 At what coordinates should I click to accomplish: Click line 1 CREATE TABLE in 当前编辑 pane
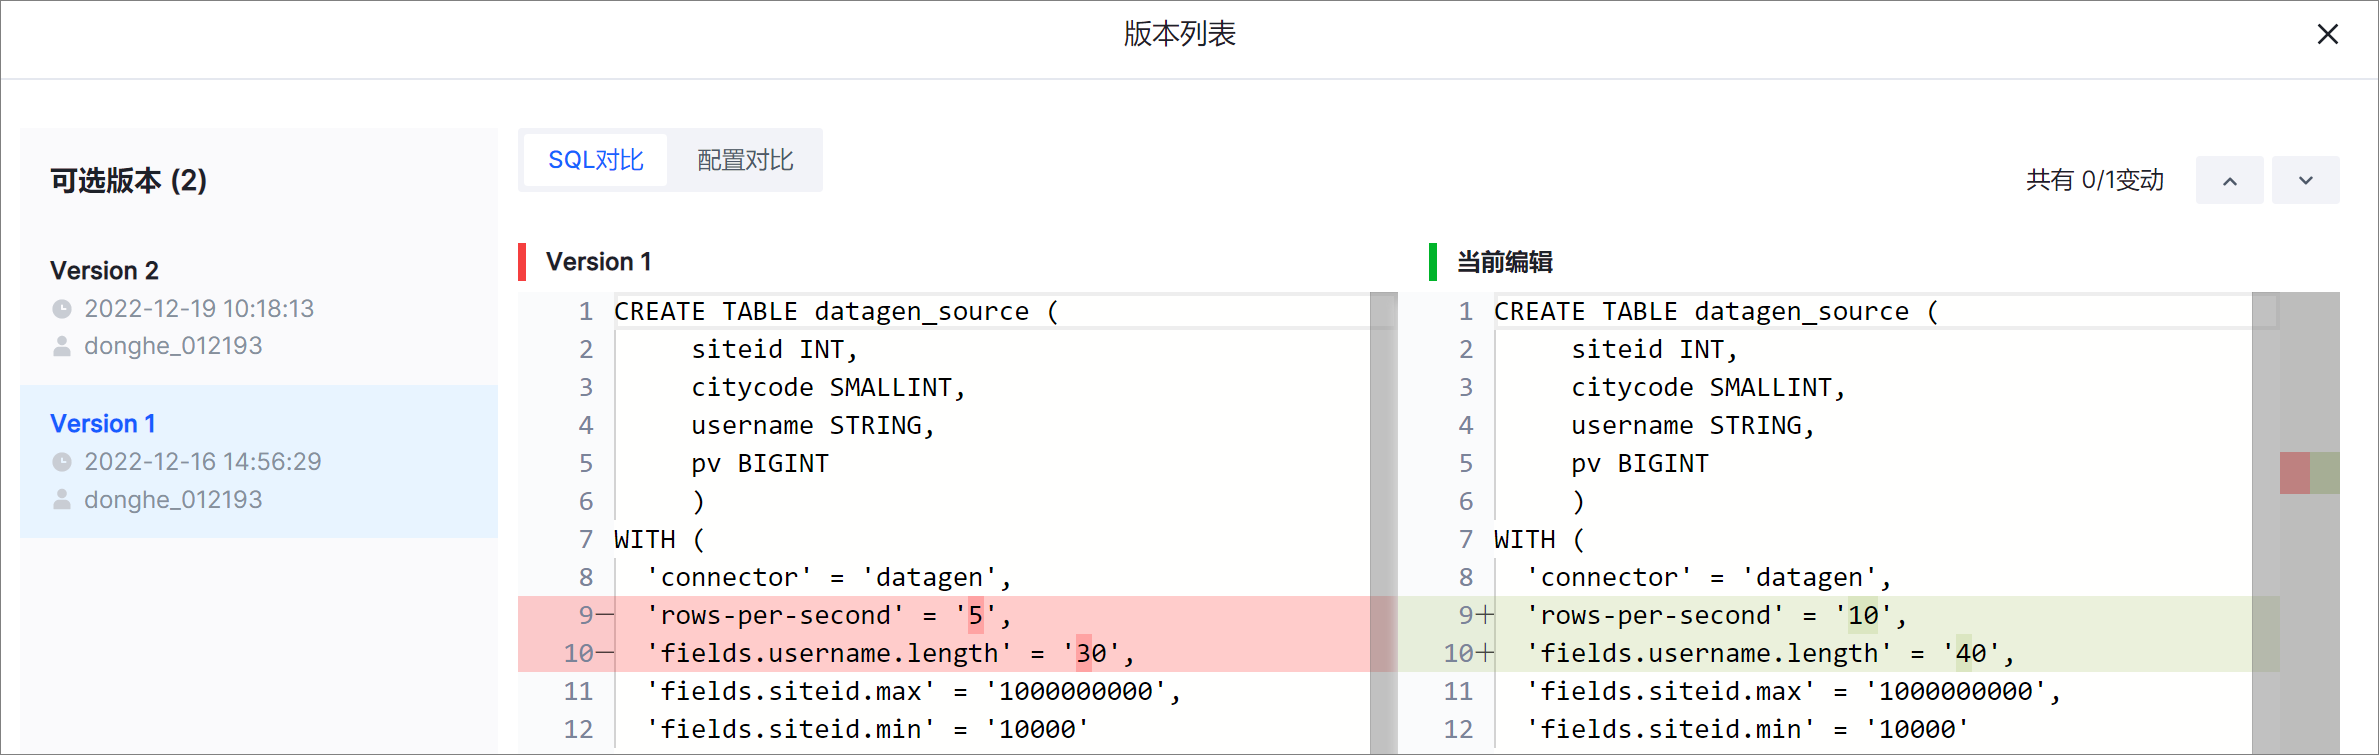tap(1716, 311)
